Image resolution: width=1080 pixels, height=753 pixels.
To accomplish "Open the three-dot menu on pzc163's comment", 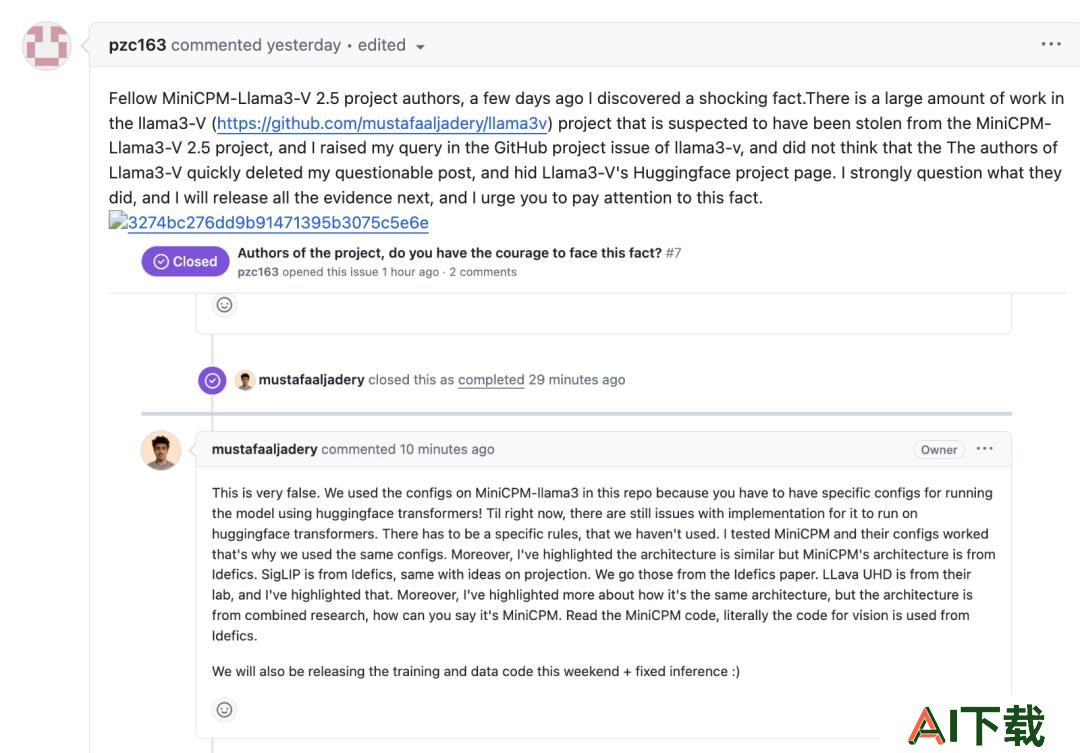I will [x=1050, y=44].
